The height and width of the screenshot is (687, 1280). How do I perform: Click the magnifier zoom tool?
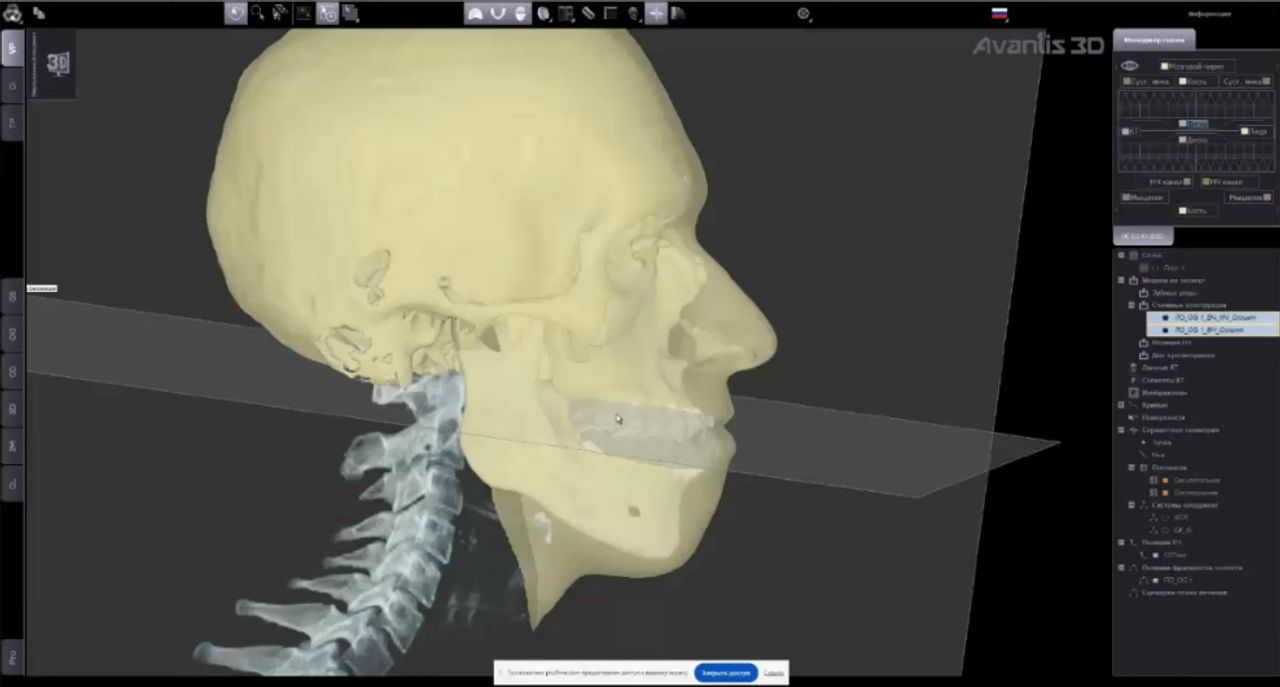point(258,13)
